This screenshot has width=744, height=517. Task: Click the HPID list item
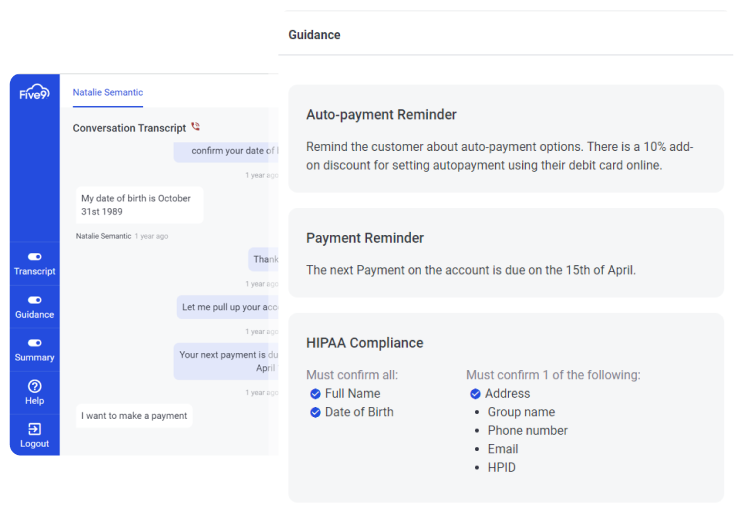coord(500,468)
